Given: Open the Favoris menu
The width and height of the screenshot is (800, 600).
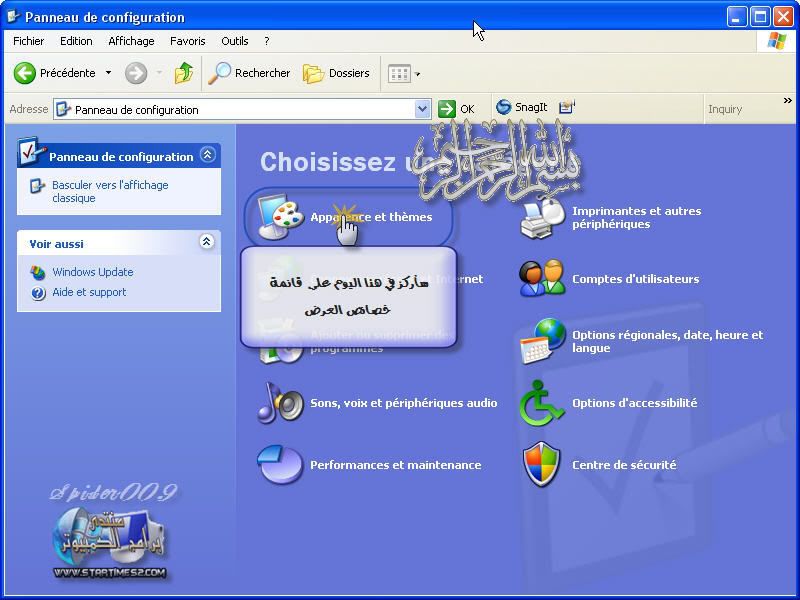Looking at the screenshot, I should click(x=188, y=41).
